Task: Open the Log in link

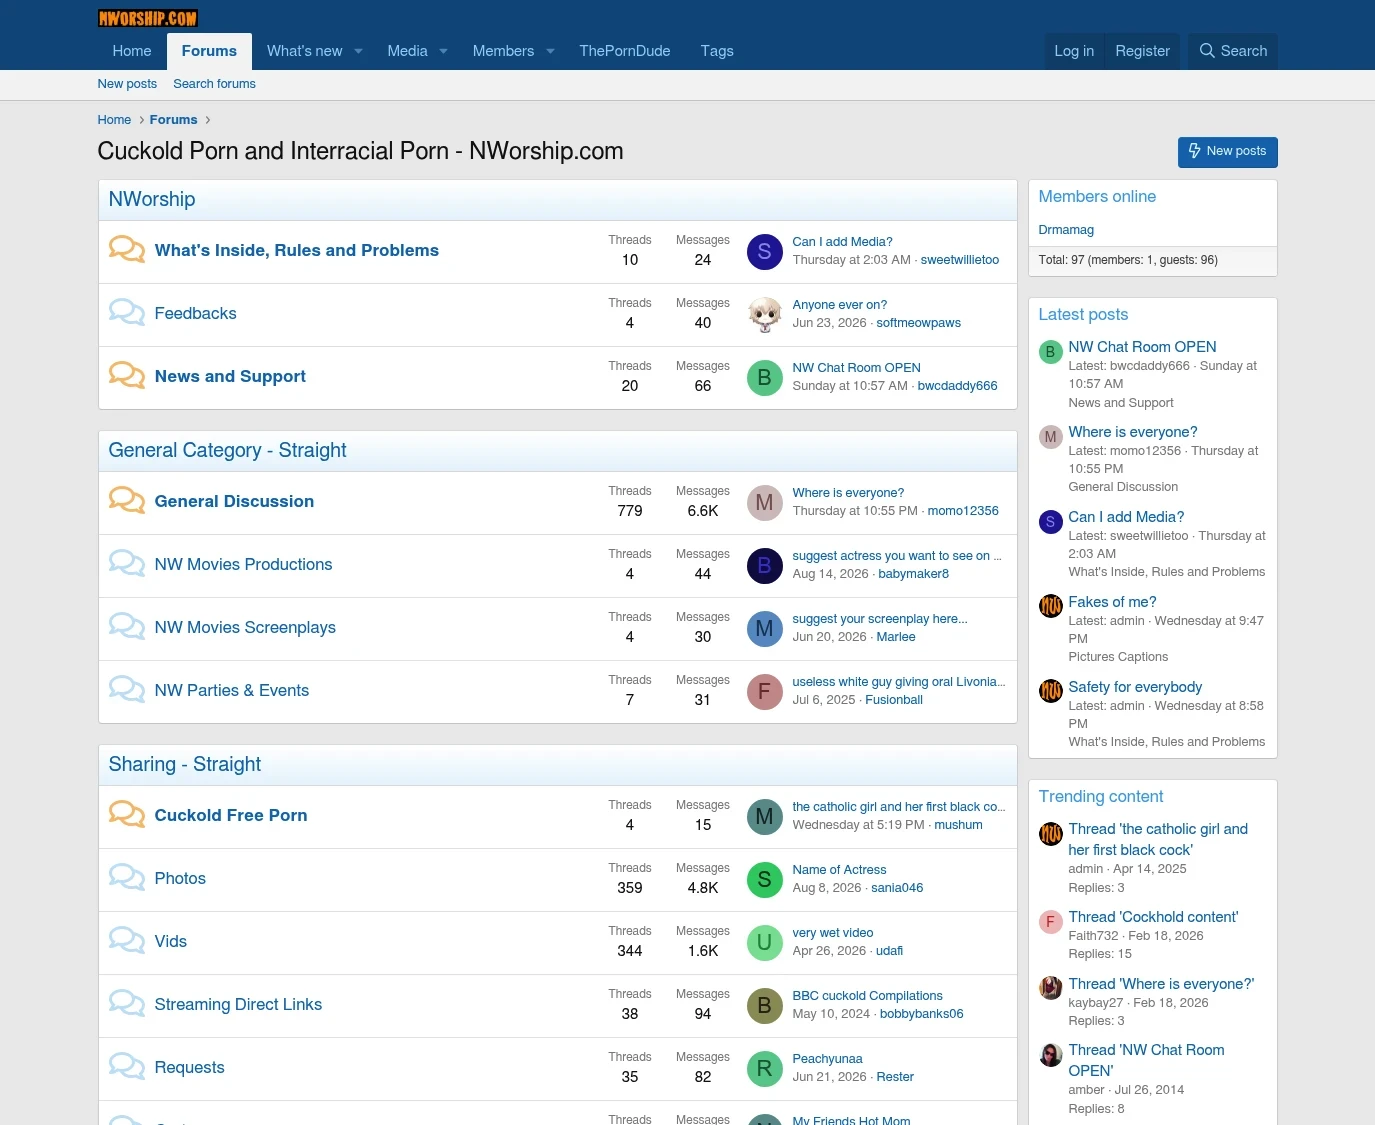Action: click(1074, 51)
